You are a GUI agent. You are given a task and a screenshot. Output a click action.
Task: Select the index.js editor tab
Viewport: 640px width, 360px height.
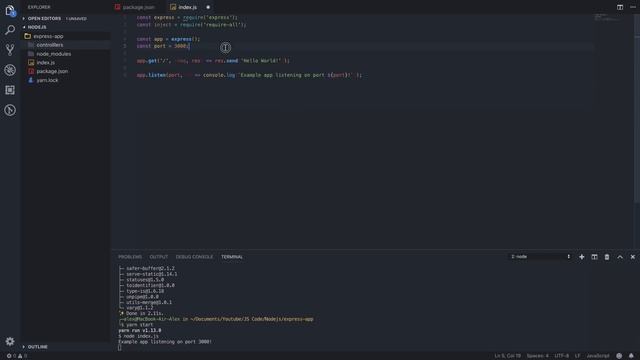[187, 7]
